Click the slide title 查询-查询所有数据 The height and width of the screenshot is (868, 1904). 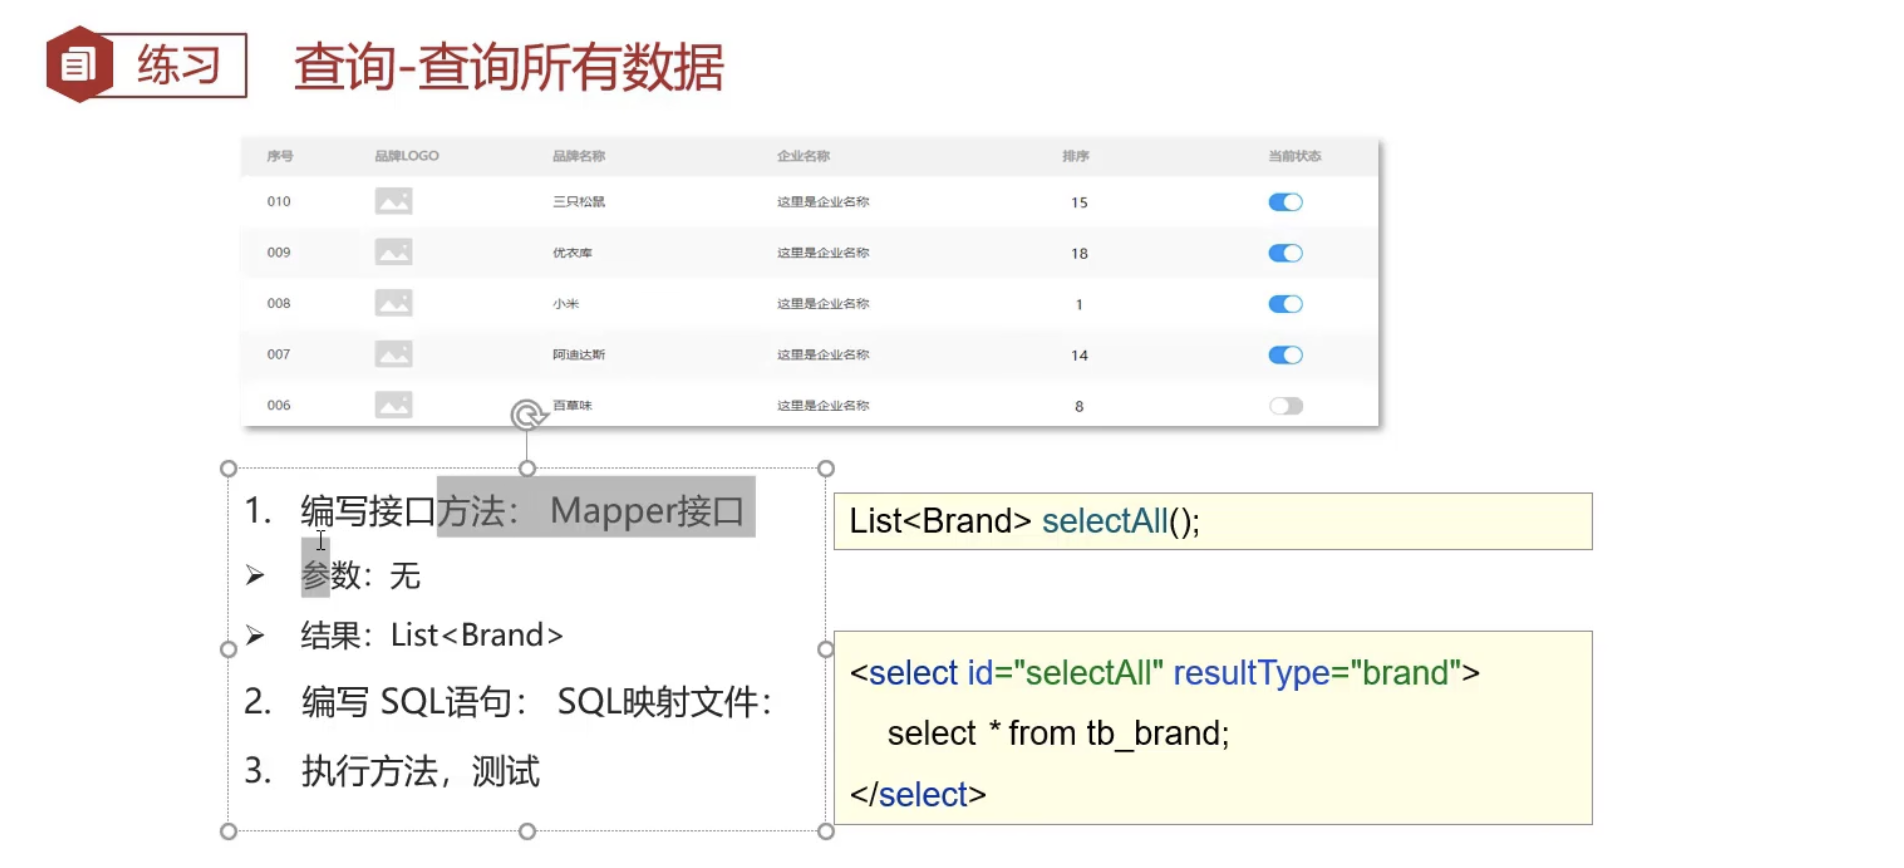pyautogui.click(x=508, y=67)
